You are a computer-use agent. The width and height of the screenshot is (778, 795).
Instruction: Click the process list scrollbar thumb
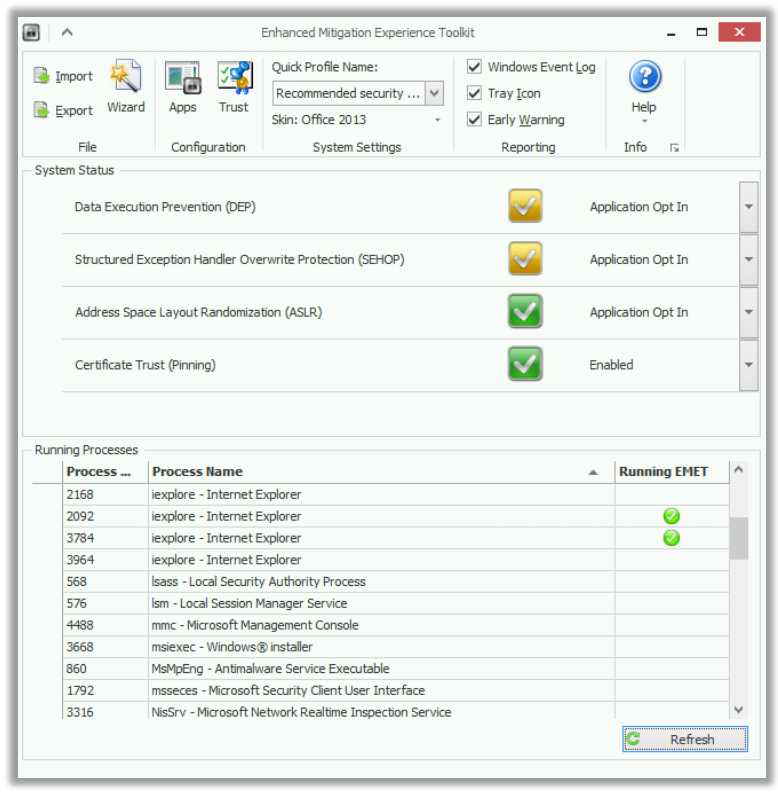(738, 538)
